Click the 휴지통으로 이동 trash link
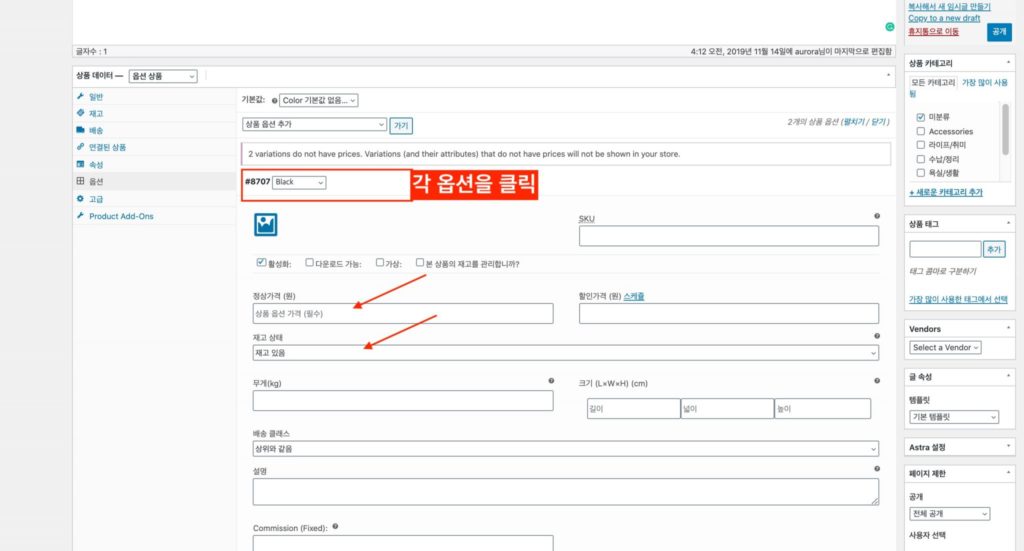 click(x=933, y=32)
